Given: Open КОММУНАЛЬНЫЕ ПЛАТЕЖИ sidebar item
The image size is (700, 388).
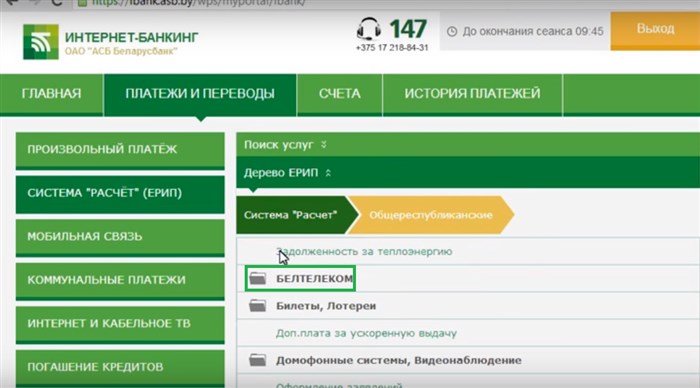Looking at the screenshot, I should pyautogui.click(x=120, y=281).
